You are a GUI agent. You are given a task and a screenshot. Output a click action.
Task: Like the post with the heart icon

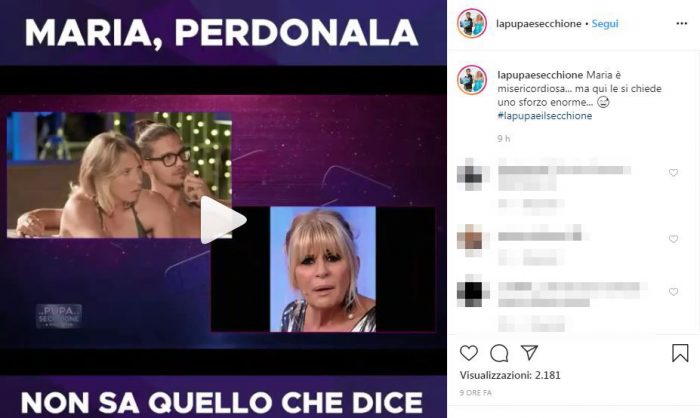469,353
